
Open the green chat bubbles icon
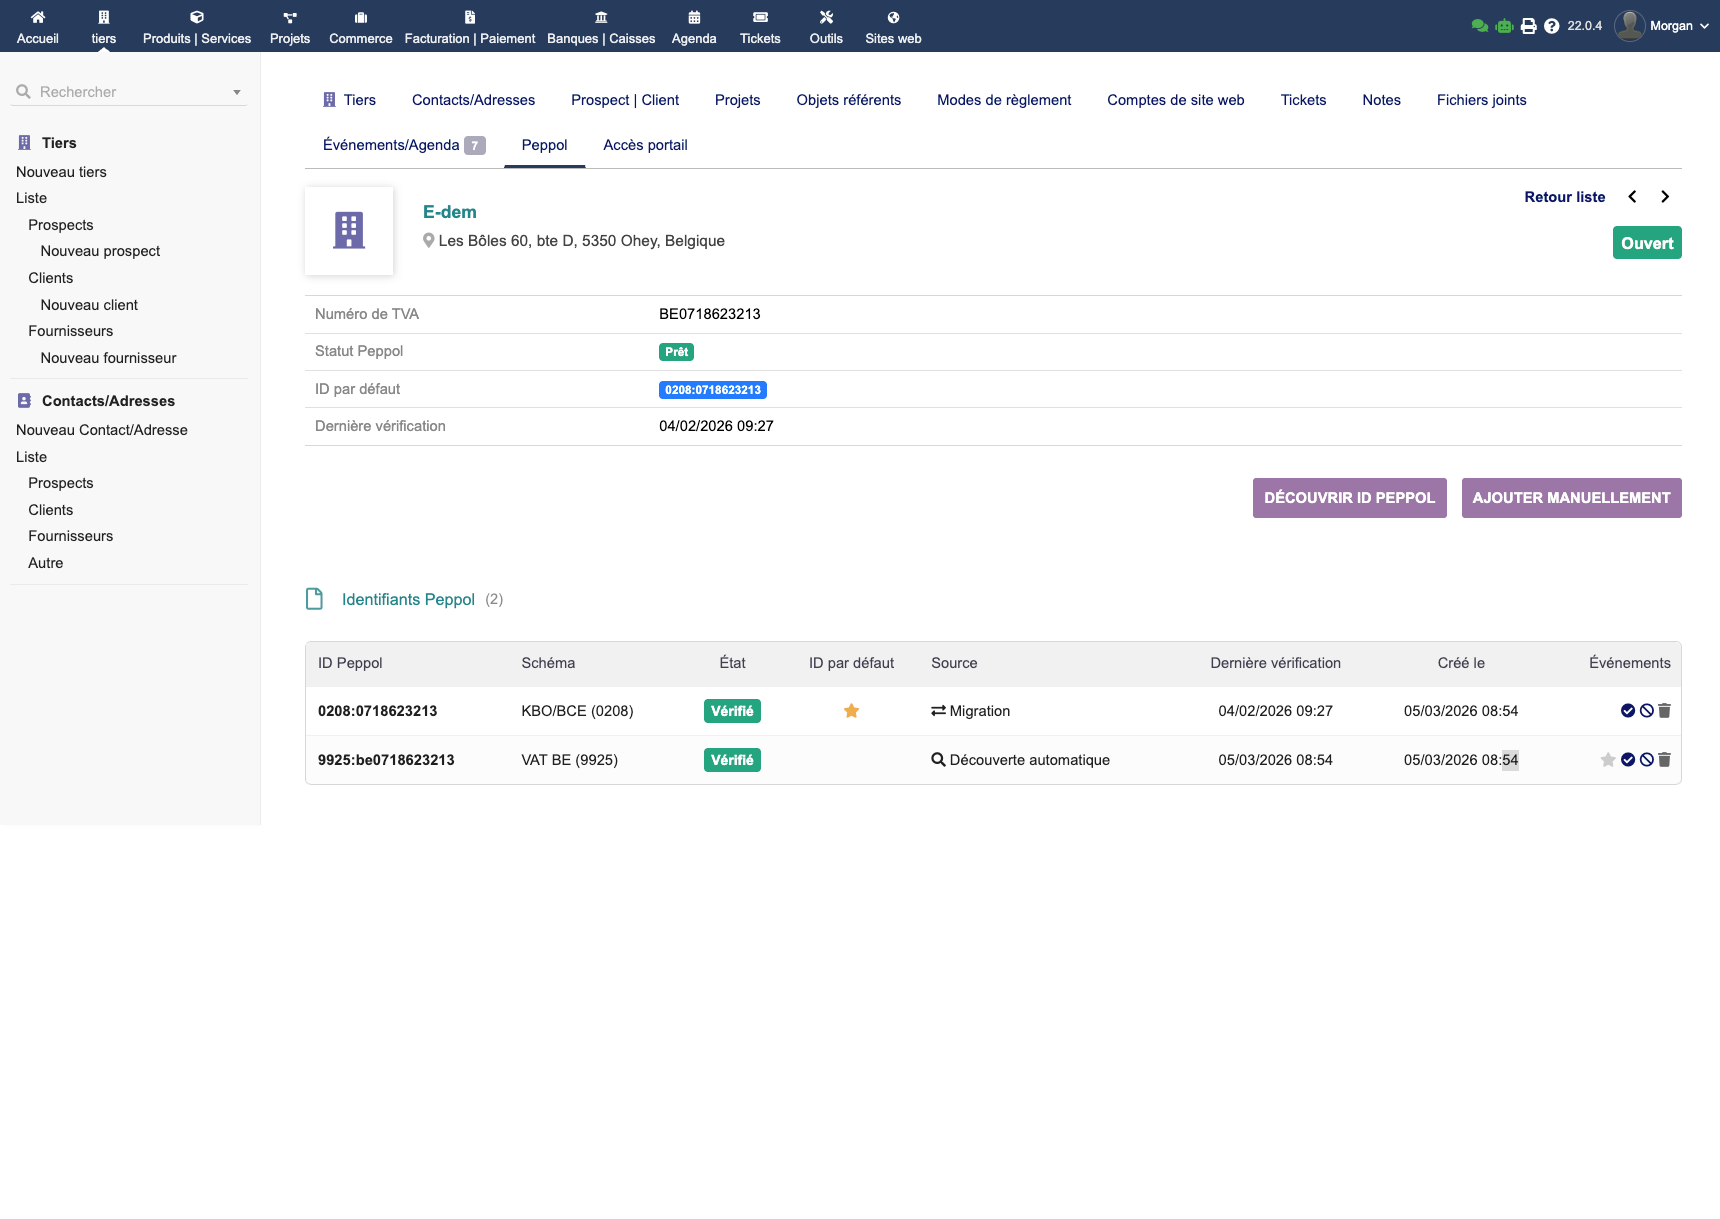tap(1480, 26)
